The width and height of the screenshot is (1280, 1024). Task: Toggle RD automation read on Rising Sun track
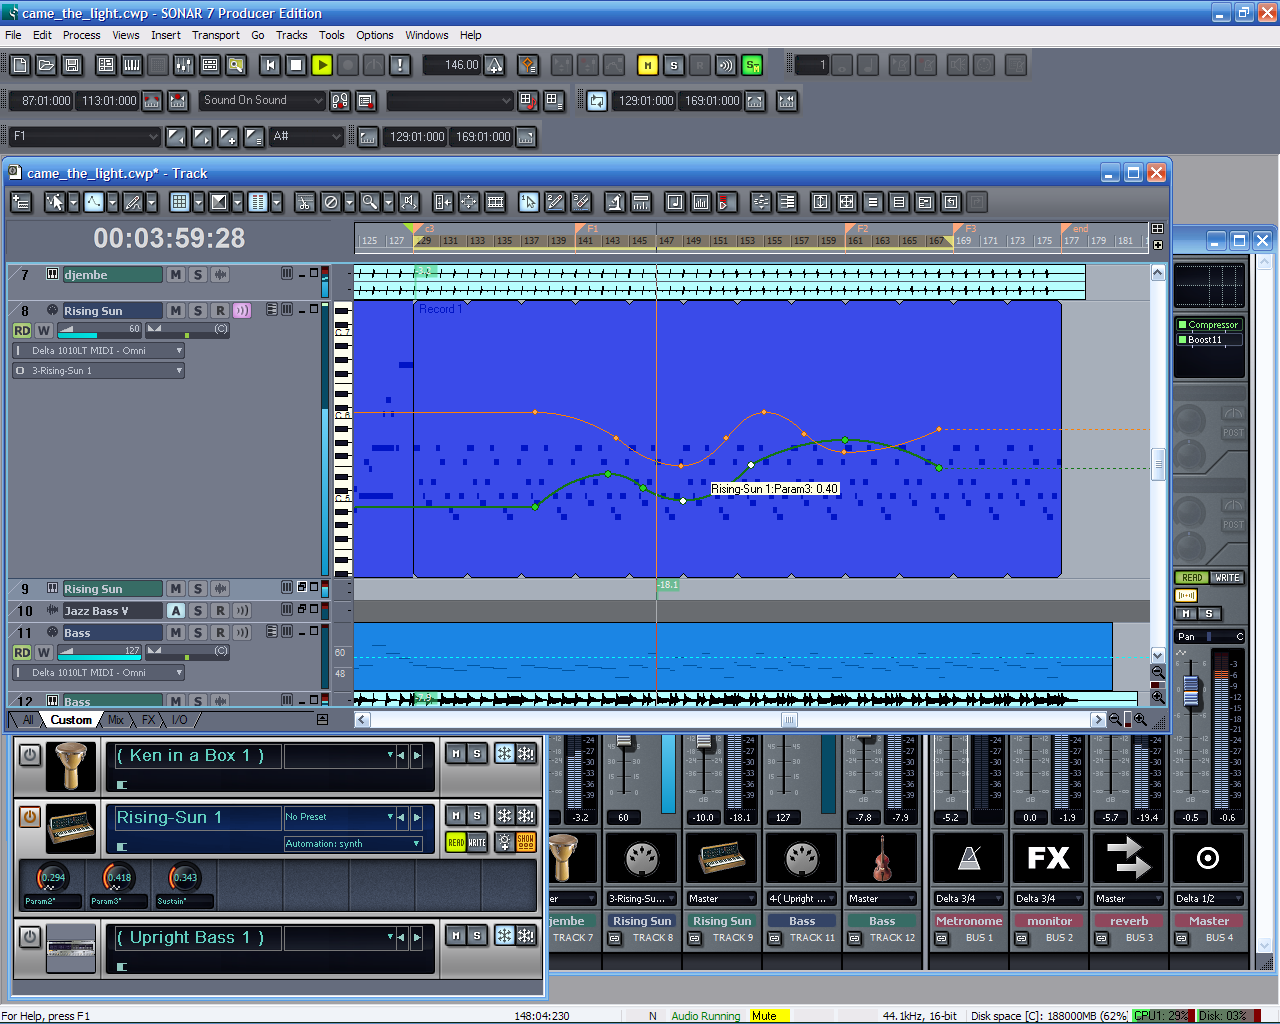pyautogui.click(x=22, y=331)
